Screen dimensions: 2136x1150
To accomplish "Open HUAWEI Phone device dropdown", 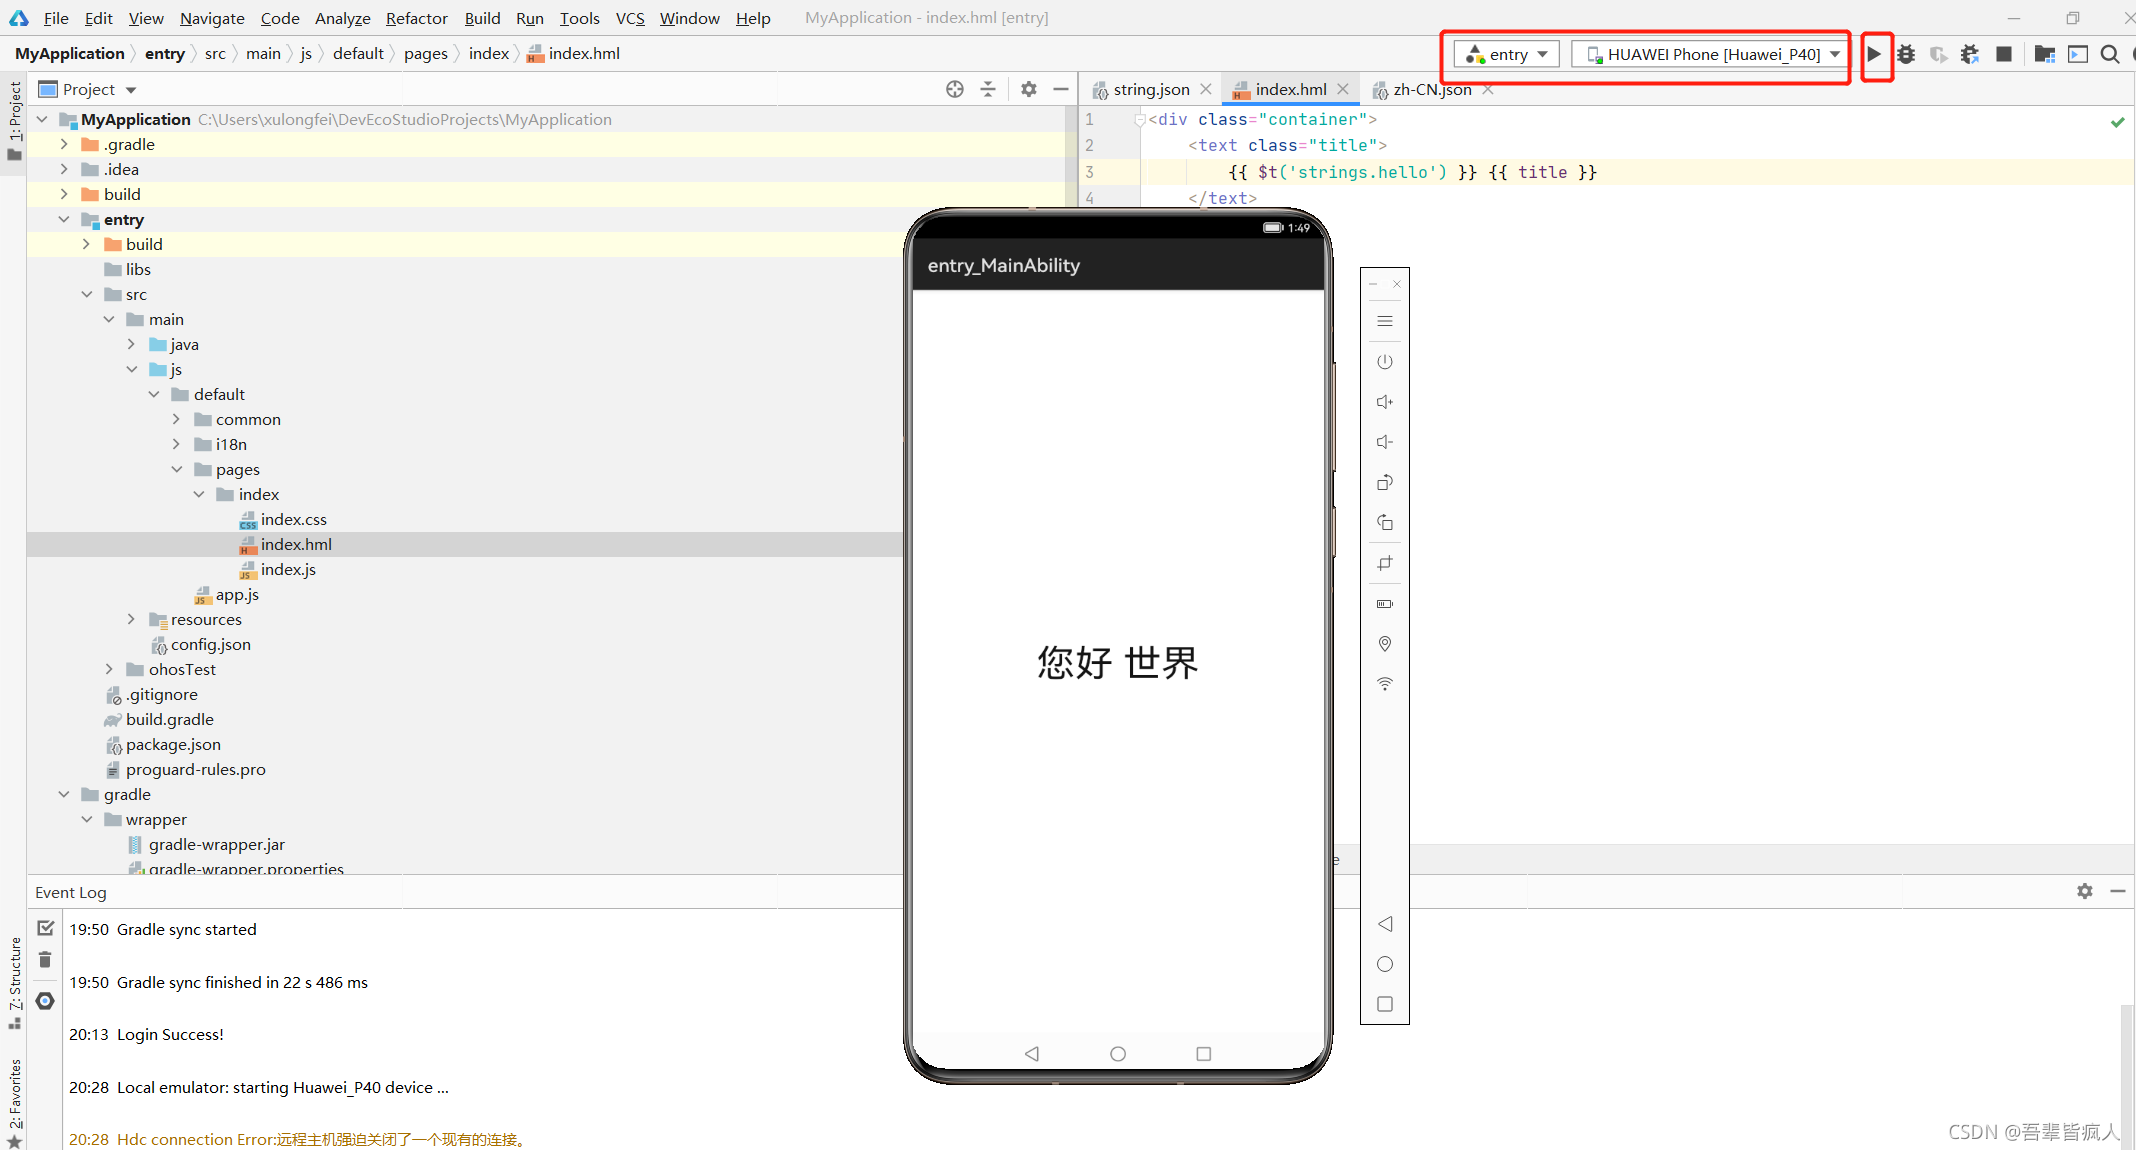I will click(1711, 54).
